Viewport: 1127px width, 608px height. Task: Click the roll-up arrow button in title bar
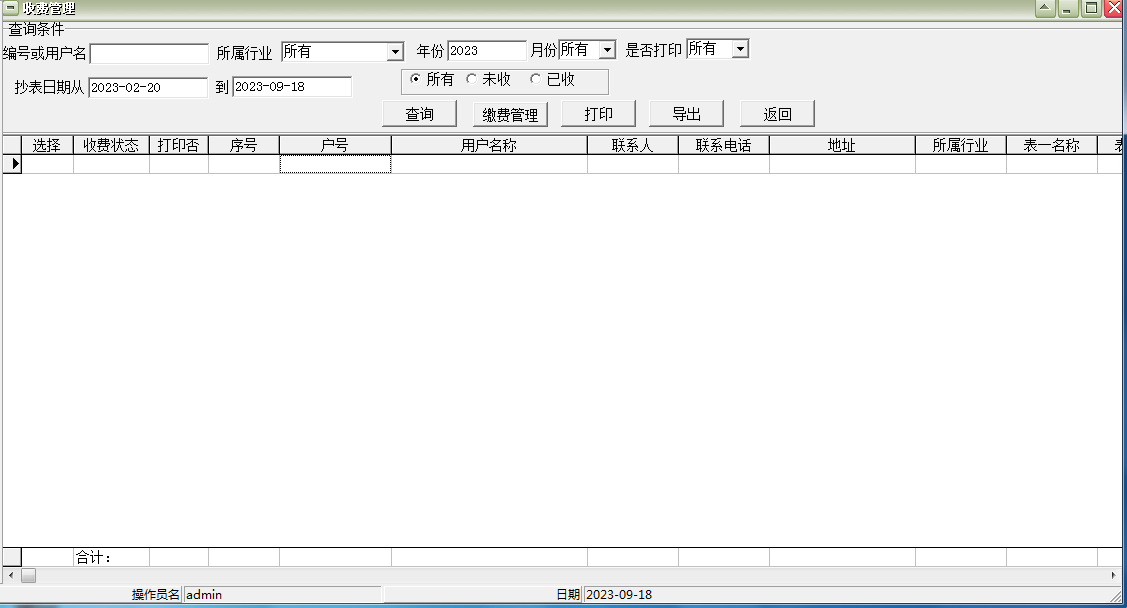click(1045, 9)
